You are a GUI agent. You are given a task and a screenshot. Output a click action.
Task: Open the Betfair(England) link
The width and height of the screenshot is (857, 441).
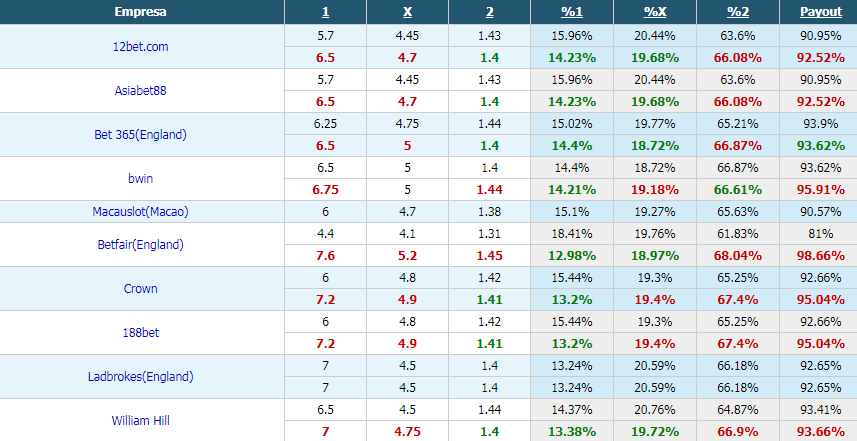(x=140, y=245)
